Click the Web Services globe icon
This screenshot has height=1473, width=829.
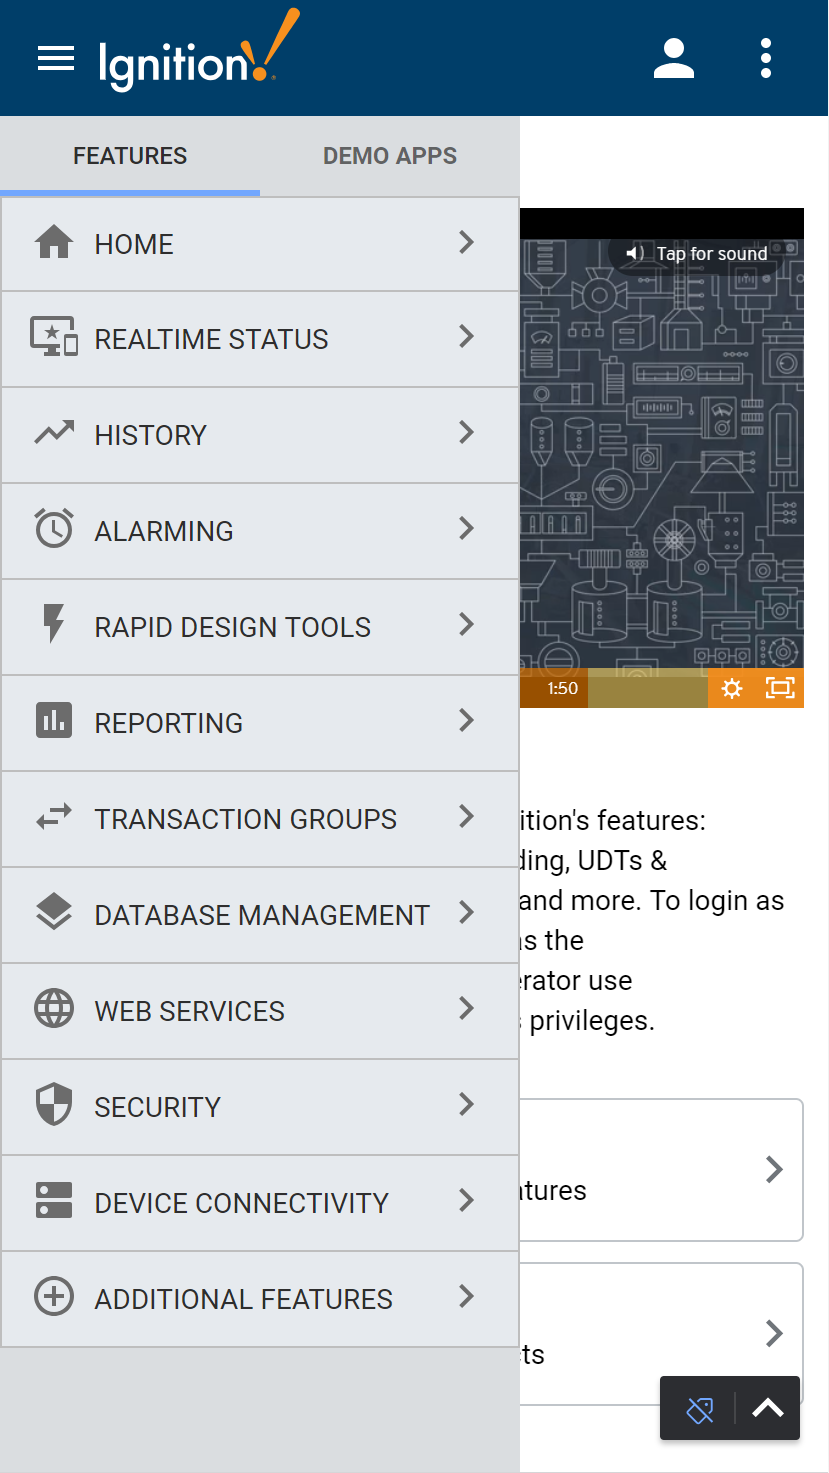click(x=54, y=1009)
